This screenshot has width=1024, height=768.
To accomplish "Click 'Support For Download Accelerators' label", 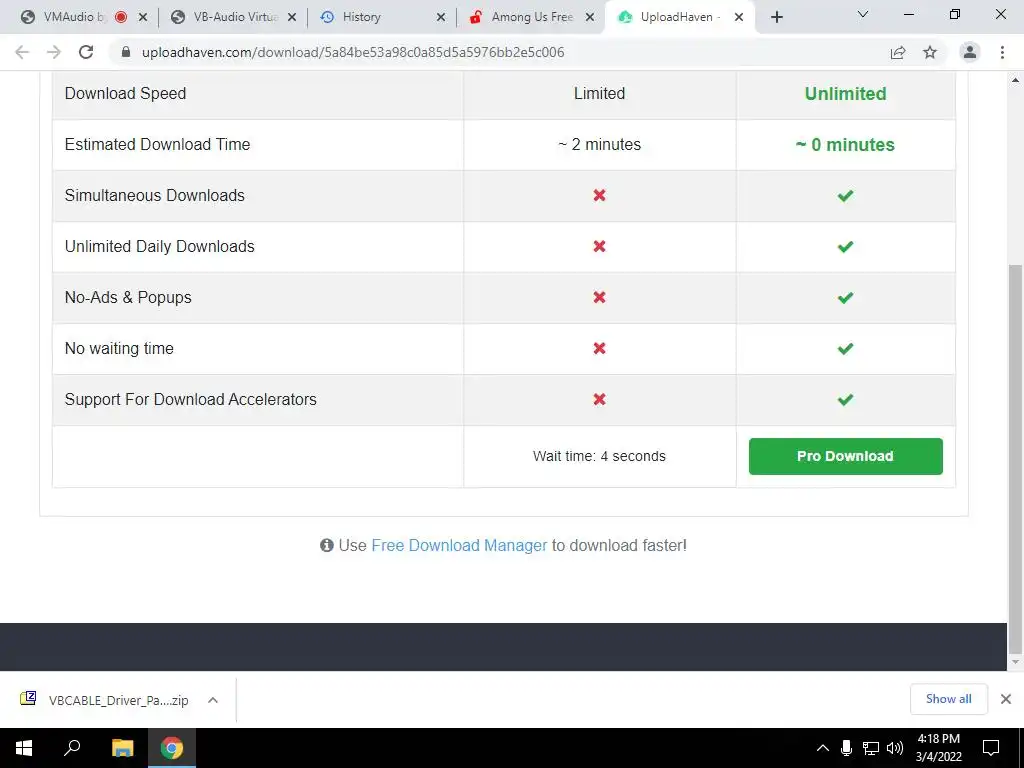I will 191,399.
